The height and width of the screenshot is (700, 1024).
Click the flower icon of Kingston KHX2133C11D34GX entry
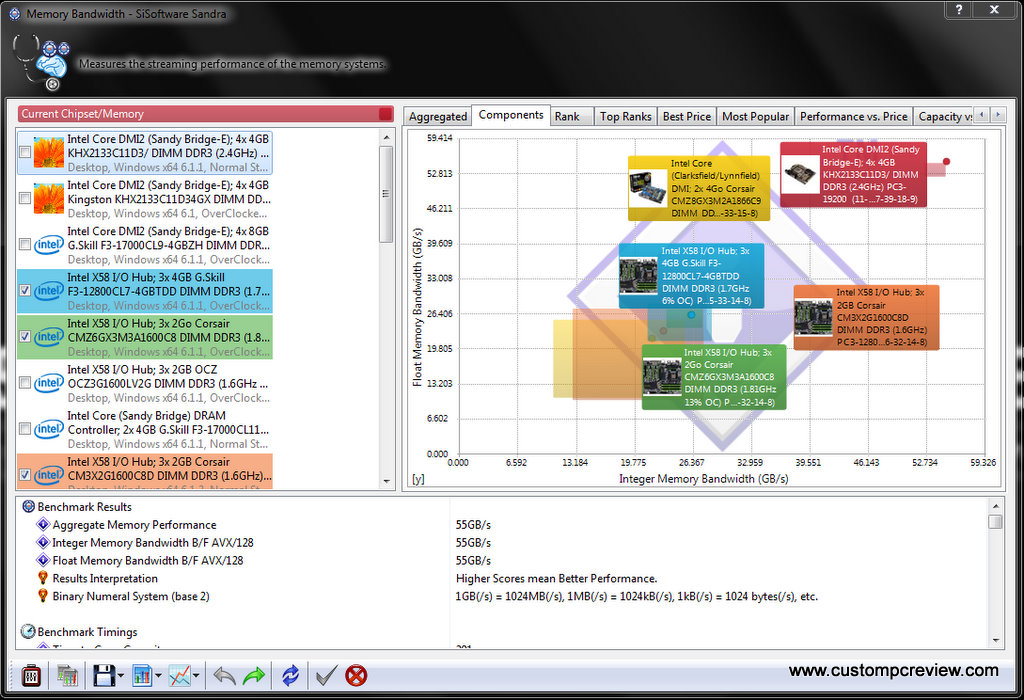tap(49, 199)
